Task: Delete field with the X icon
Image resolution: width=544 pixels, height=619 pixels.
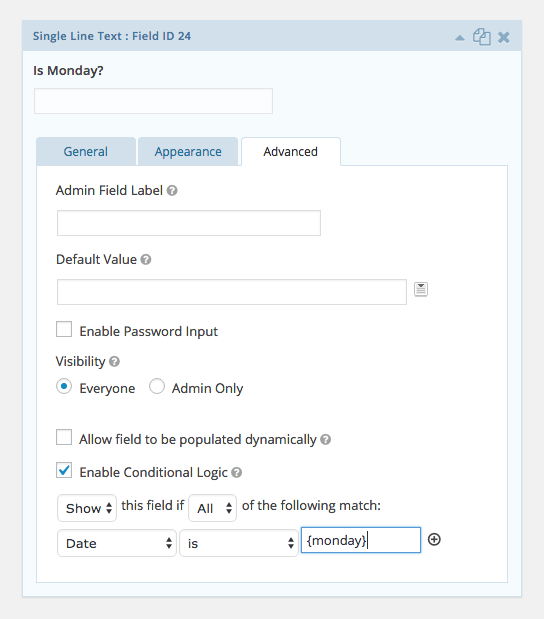Action: click(504, 38)
